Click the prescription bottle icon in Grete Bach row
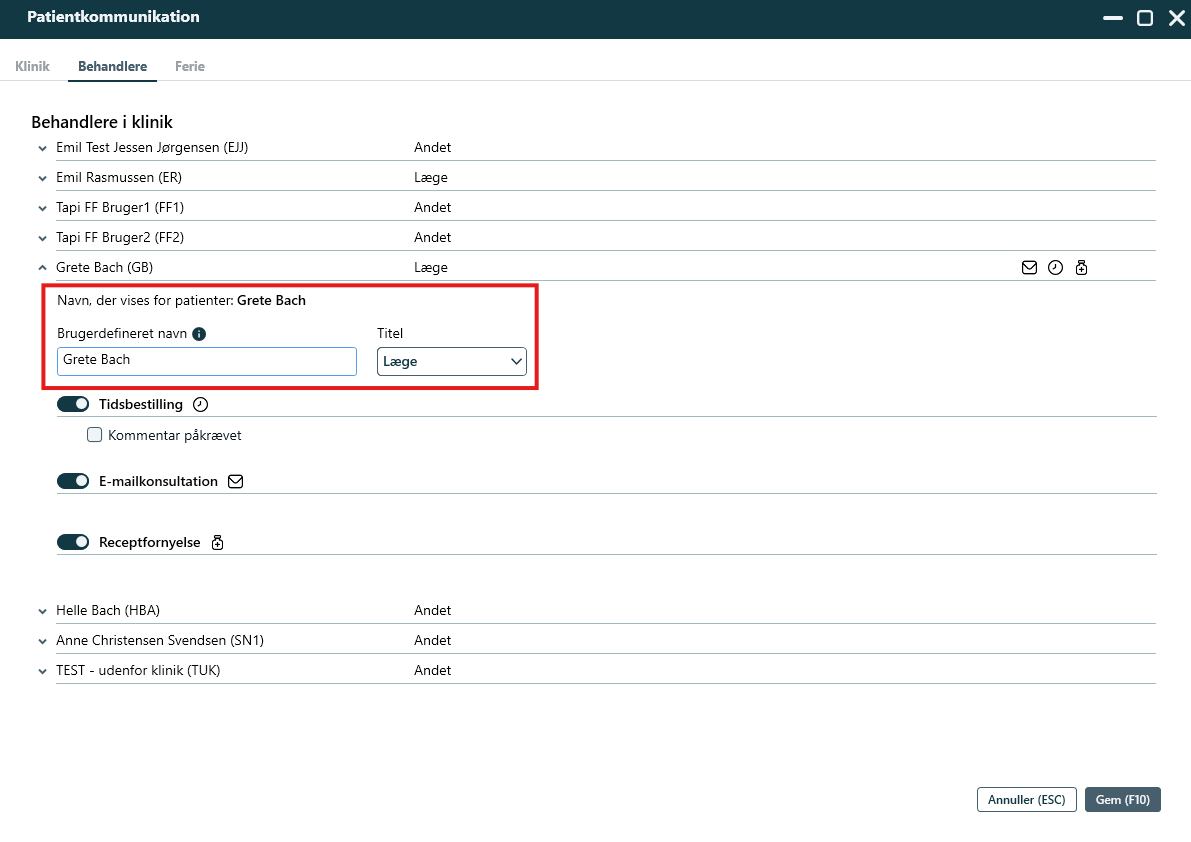Viewport: 1191px width, 842px height. pyautogui.click(x=1082, y=267)
